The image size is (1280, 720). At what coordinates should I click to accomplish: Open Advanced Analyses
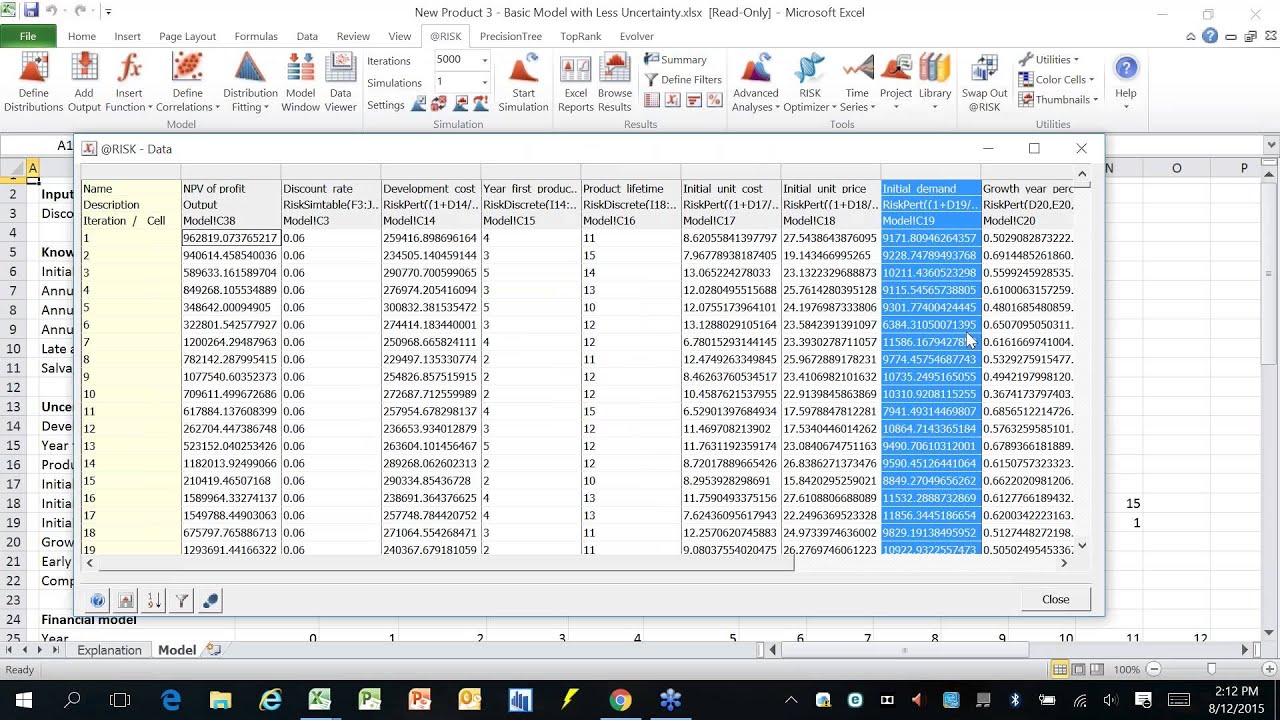tap(755, 83)
